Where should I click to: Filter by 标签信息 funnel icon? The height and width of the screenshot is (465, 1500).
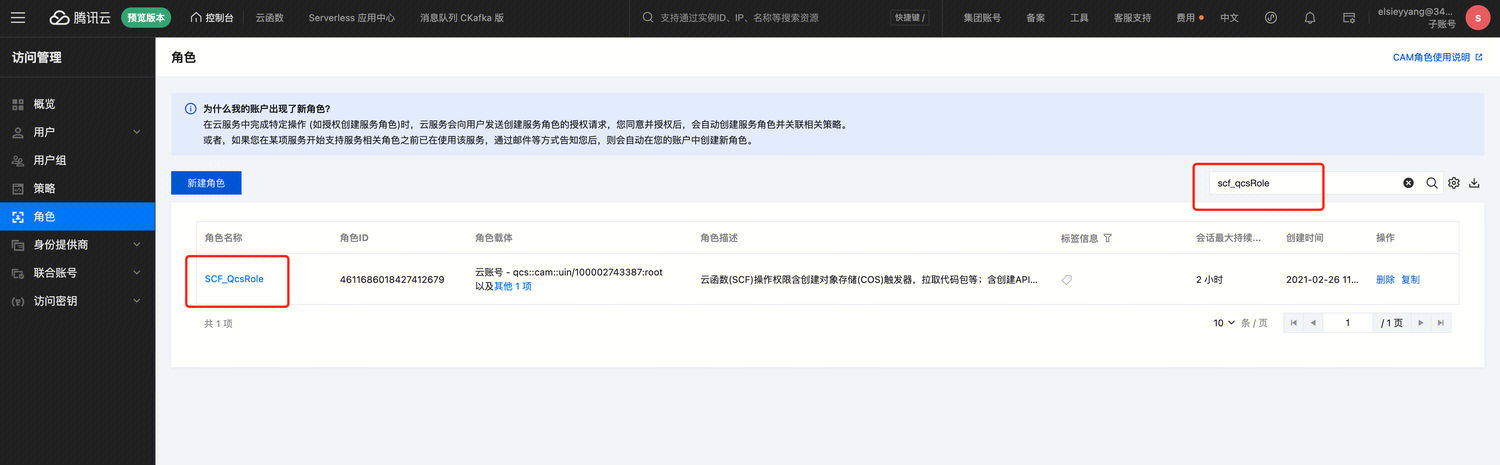1107,239
